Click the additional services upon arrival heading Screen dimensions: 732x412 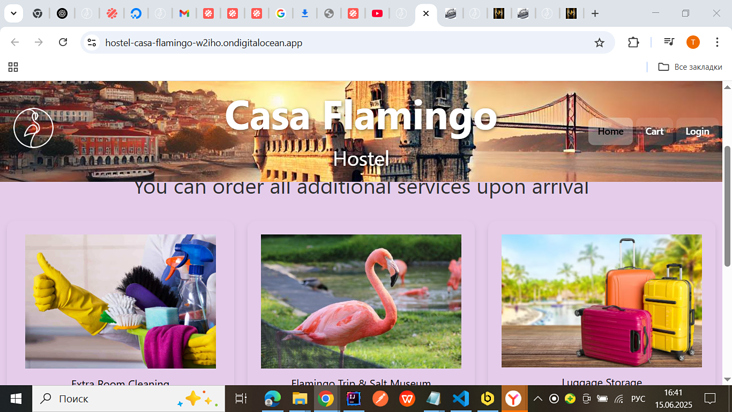click(361, 188)
